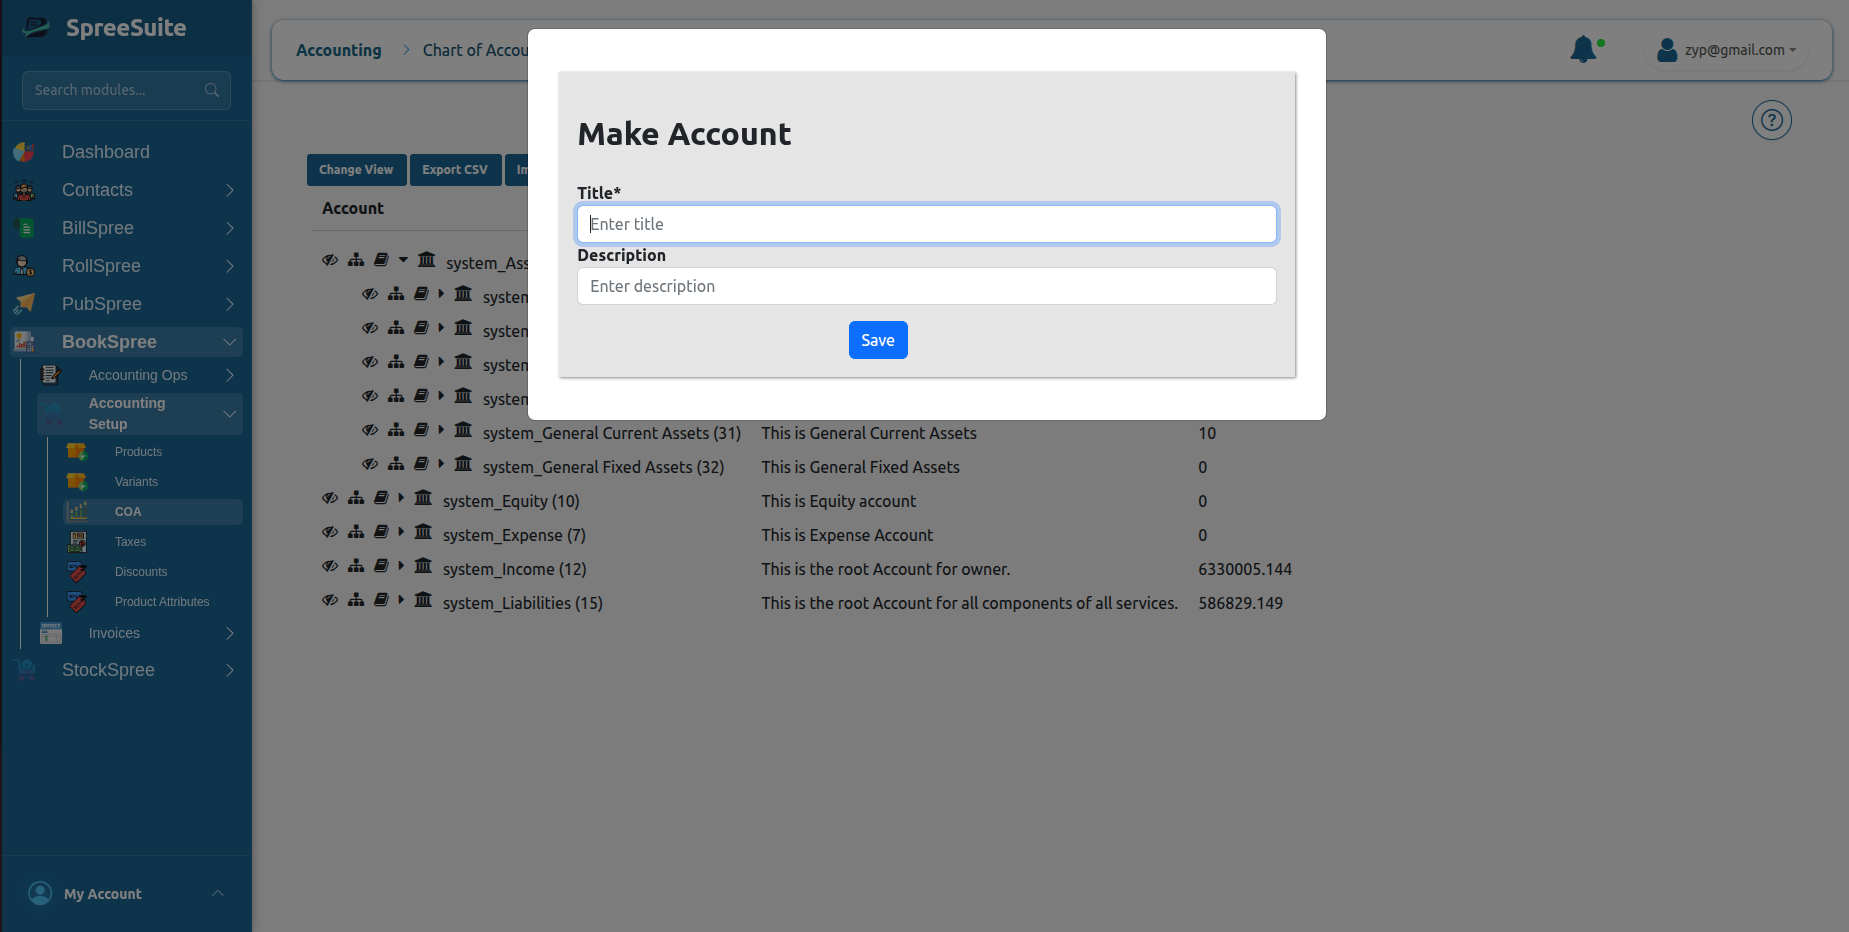Click the Invoices sidebar icon
Image resolution: width=1849 pixels, height=932 pixels.
tap(51, 633)
